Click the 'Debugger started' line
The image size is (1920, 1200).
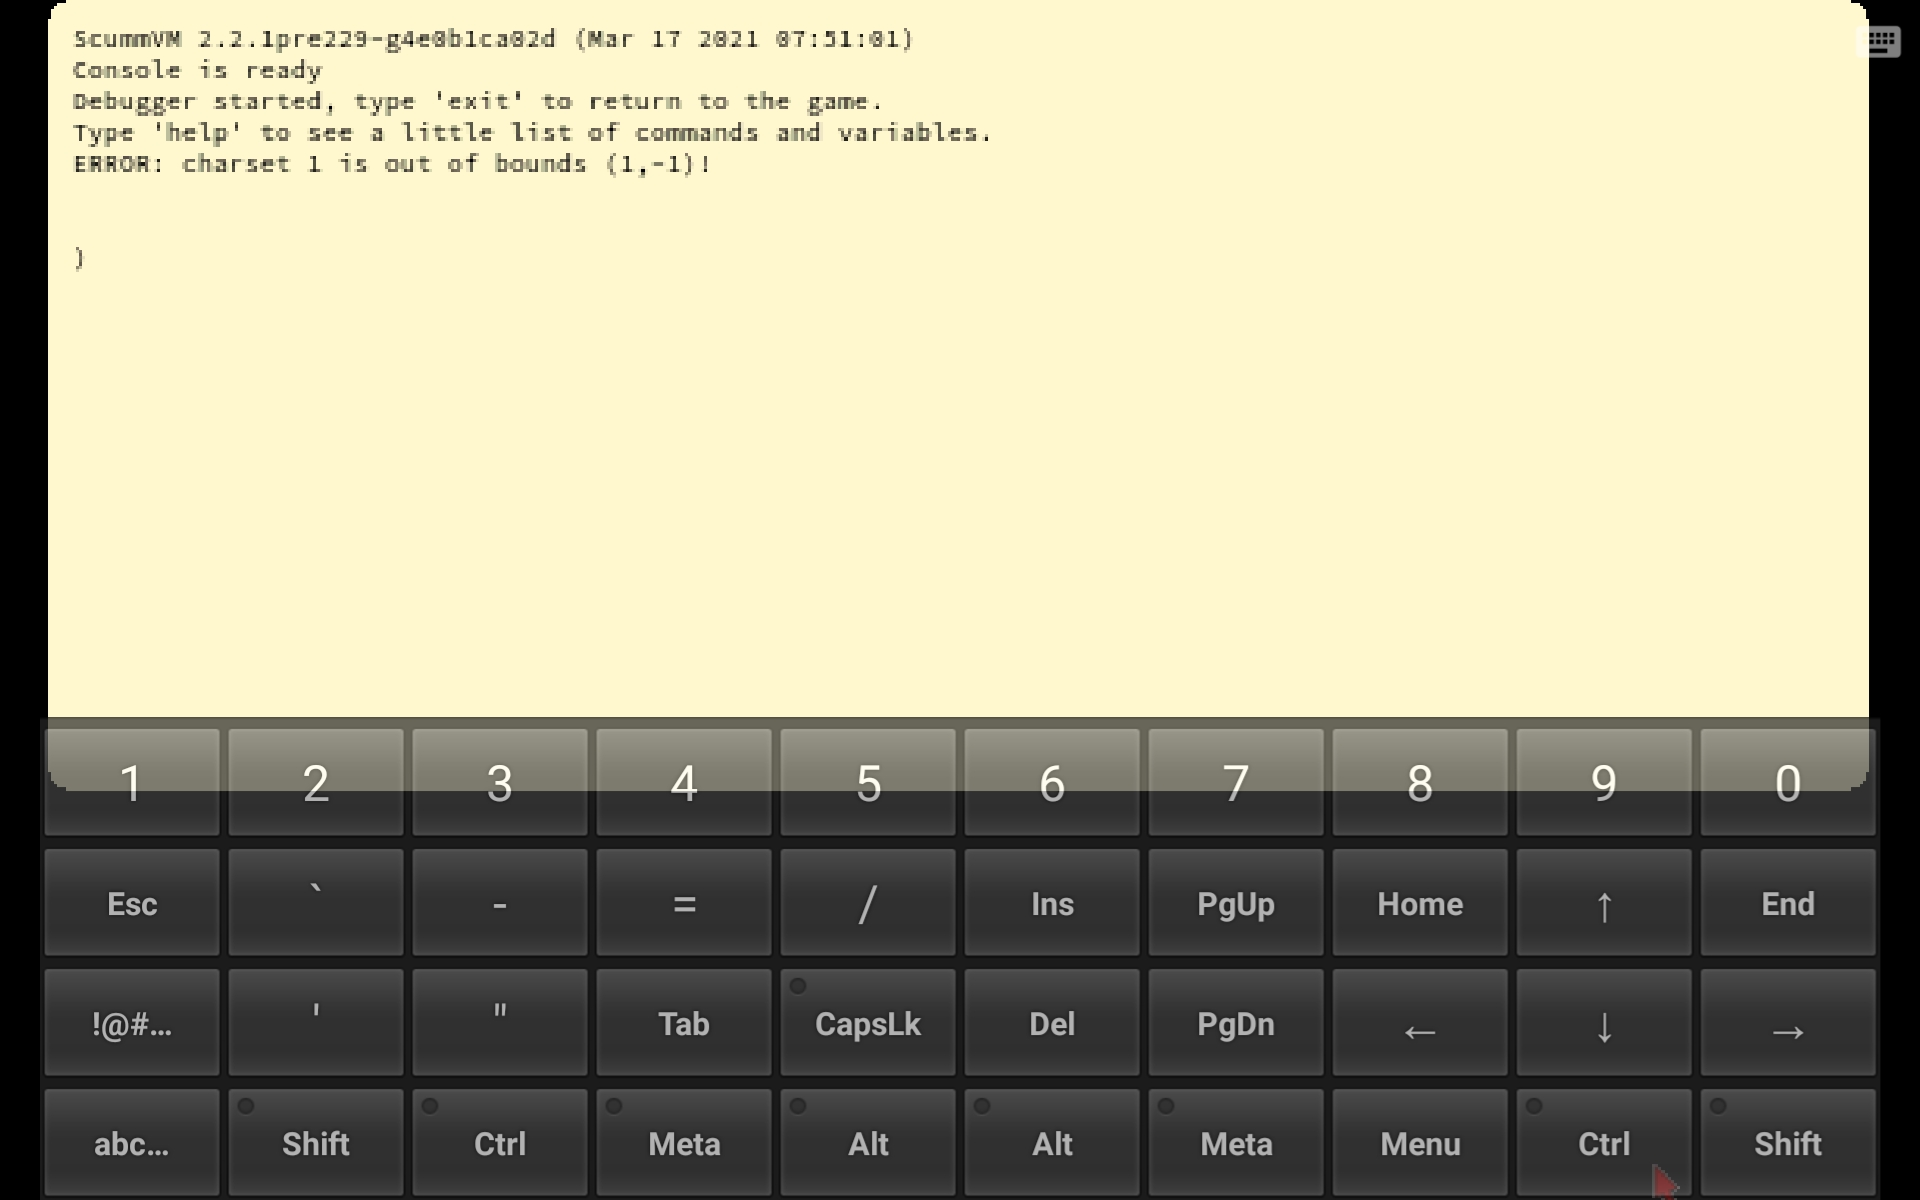click(x=478, y=101)
